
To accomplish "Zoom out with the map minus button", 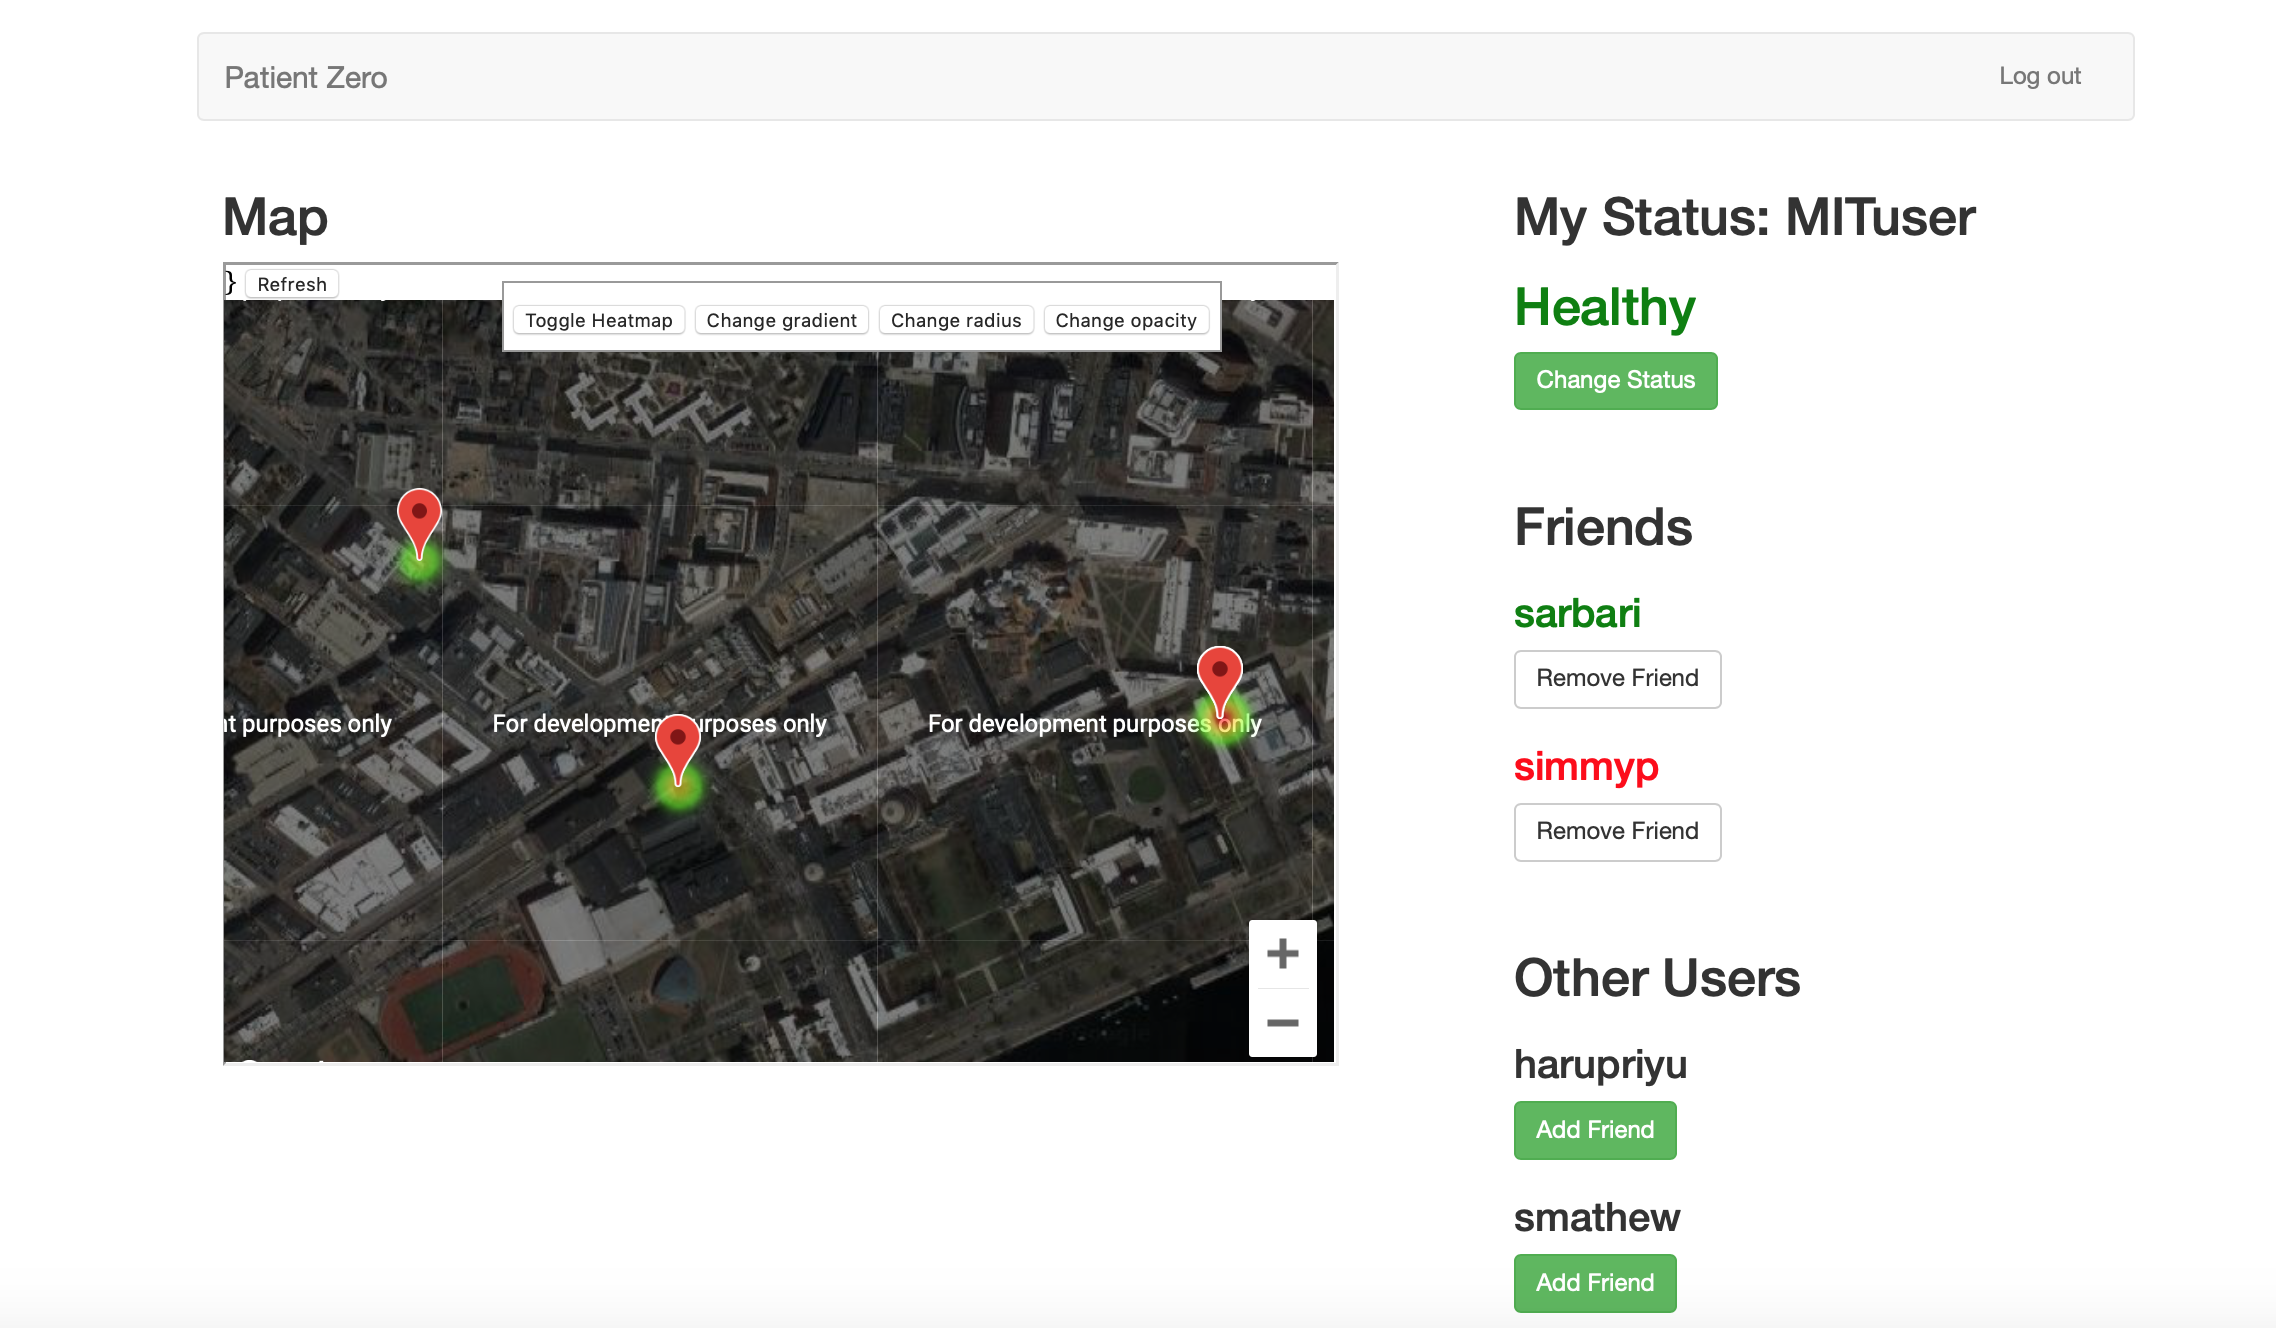I will (1282, 1023).
